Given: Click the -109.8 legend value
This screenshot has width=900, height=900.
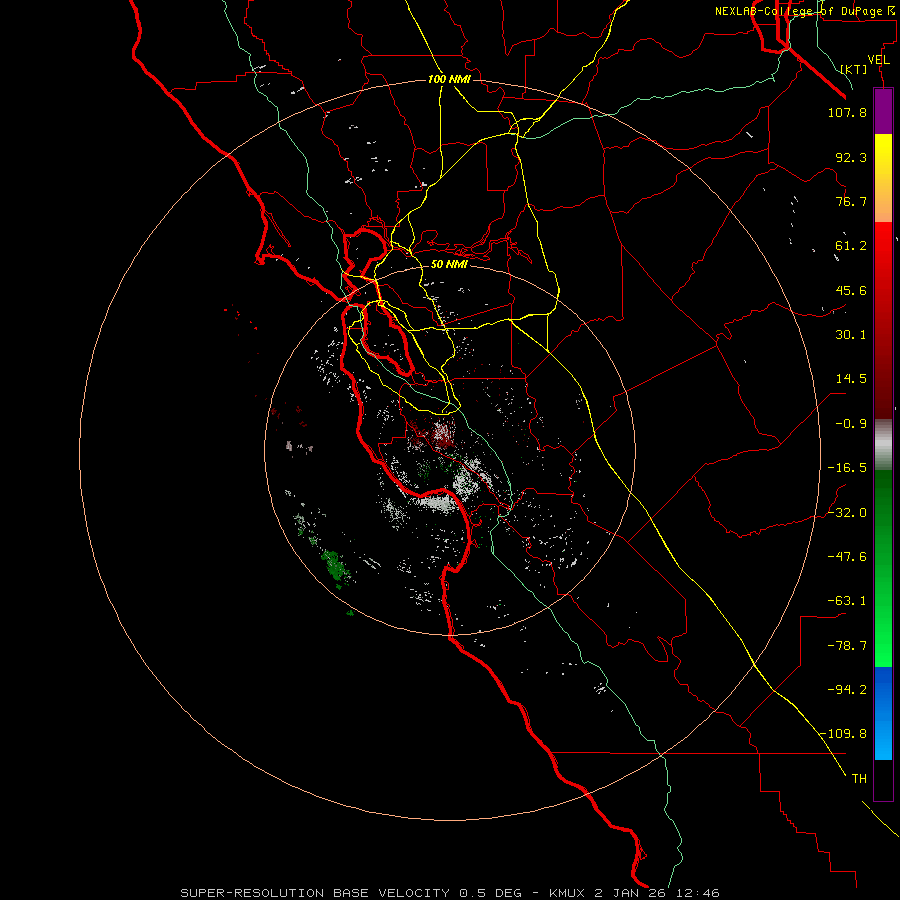Looking at the screenshot, I should 843,734.
